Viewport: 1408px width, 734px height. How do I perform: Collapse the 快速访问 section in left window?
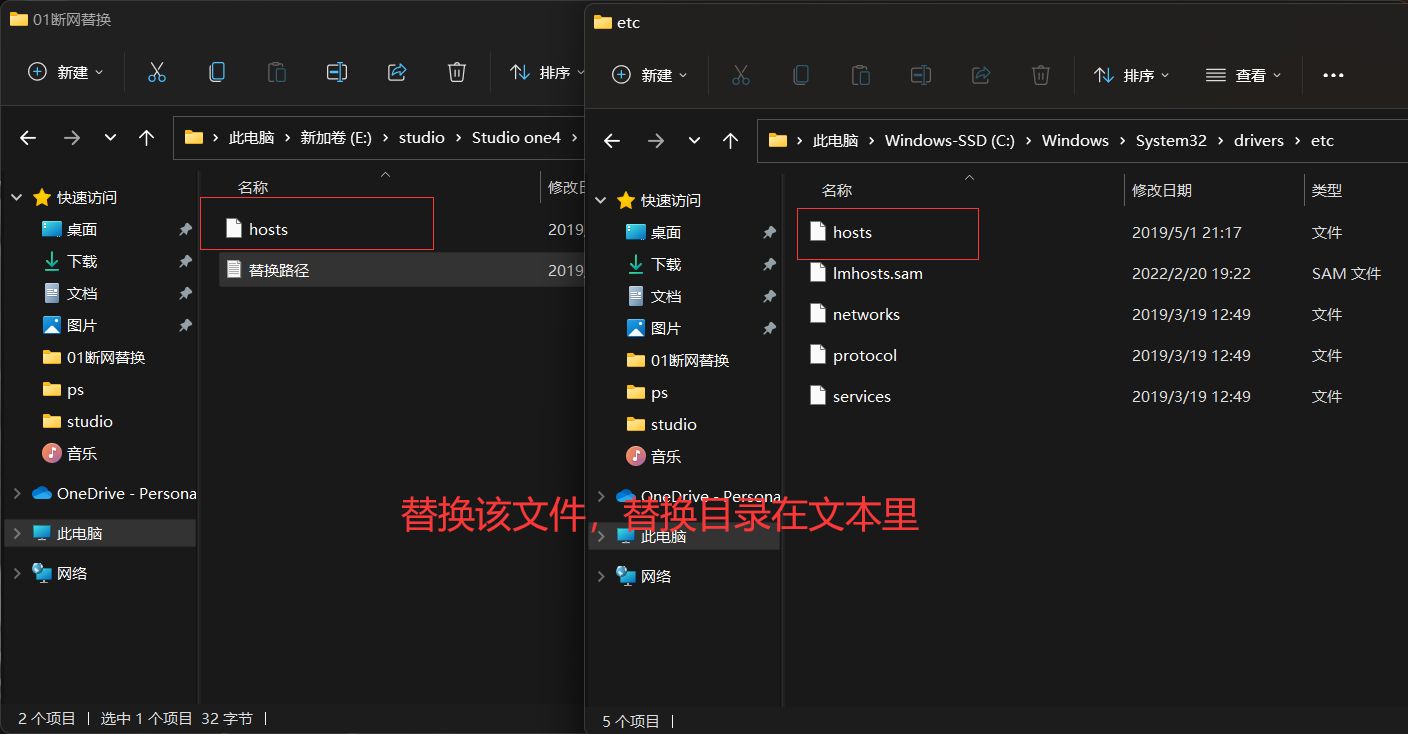[17, 198]
